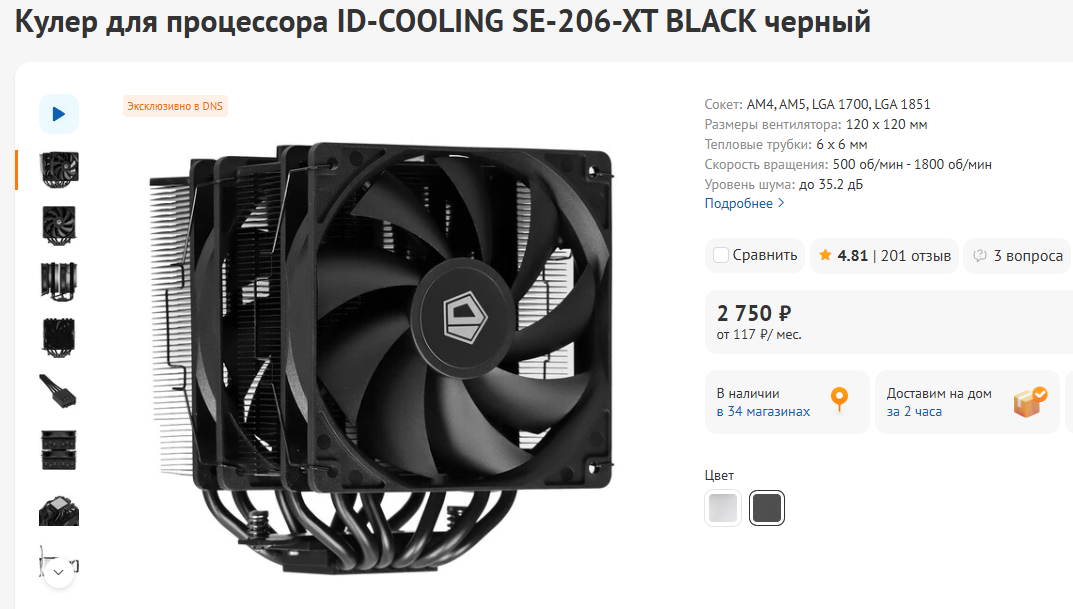This screenshot has height=609, width=1073.
Task: Open в 34 магазинах availability link
Action: pos(763,411)
